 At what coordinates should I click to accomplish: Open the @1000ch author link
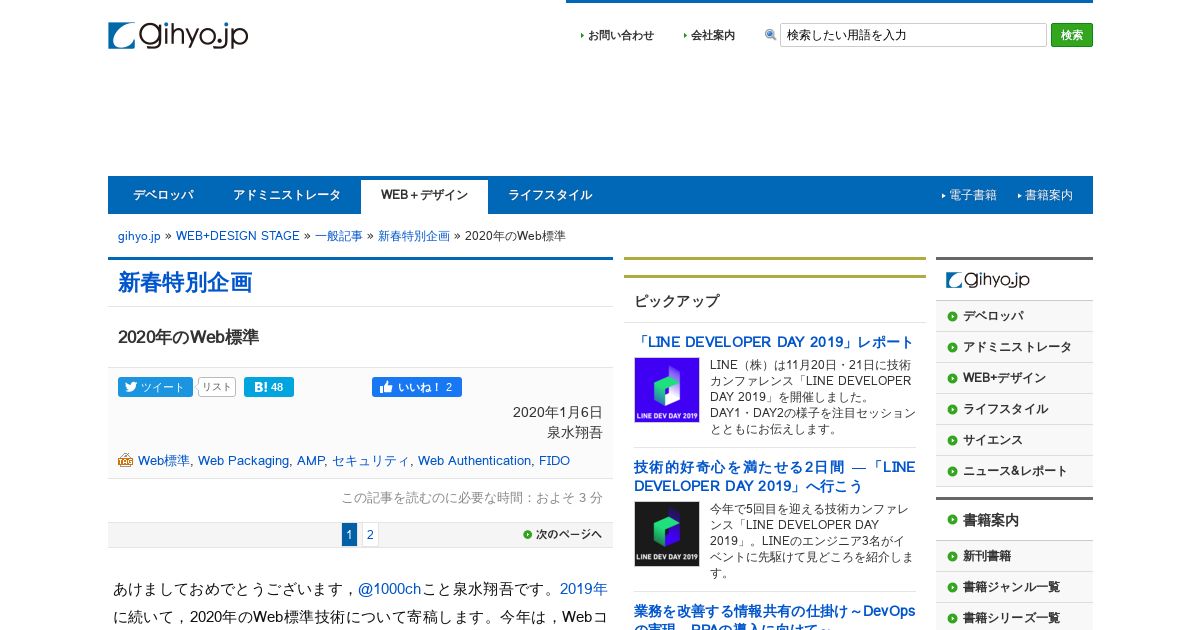point(389,589)
